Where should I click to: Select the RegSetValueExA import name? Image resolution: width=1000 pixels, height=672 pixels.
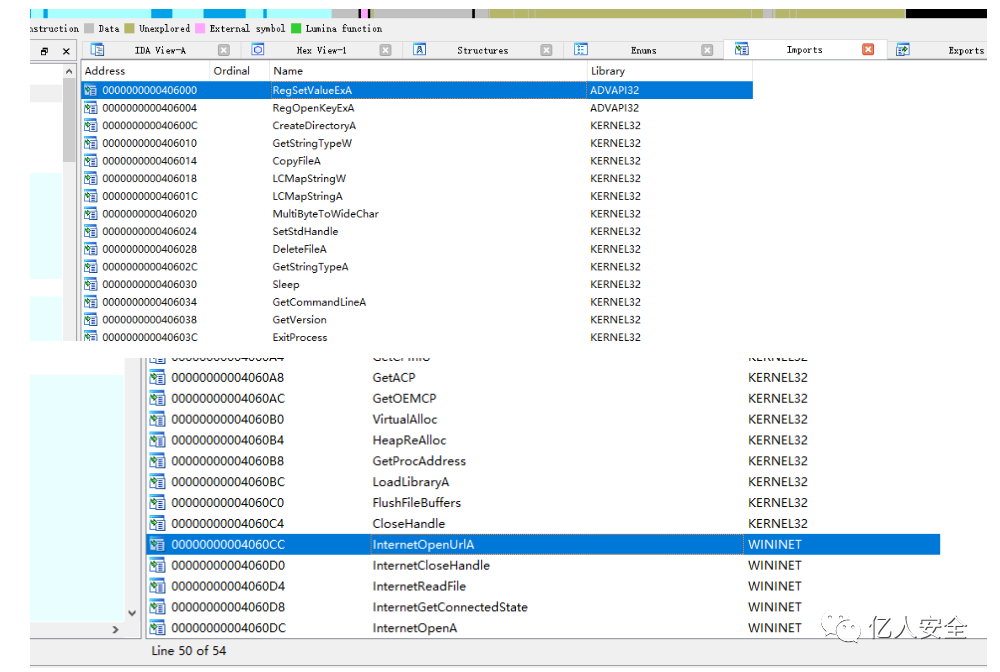click(312, 91)
